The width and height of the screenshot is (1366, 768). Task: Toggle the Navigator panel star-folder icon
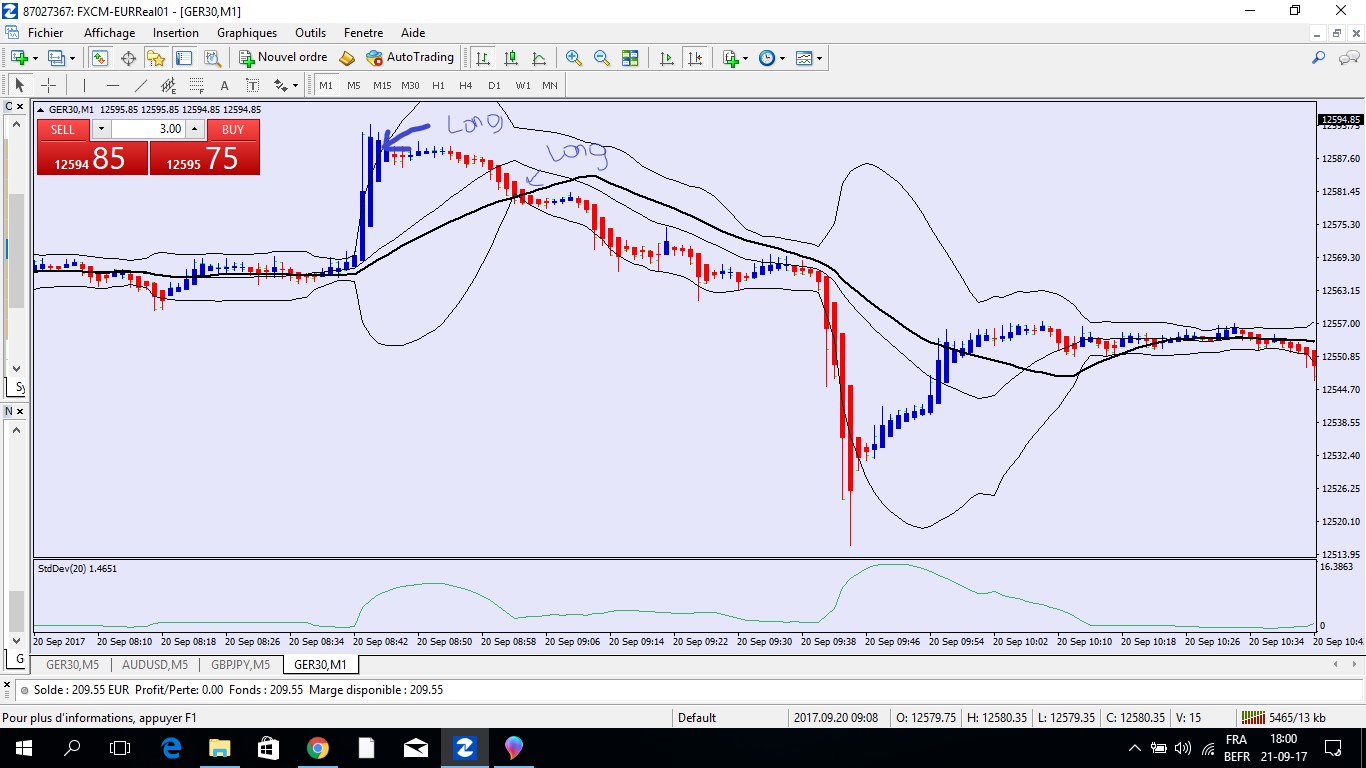pyautogui.click(x=156, y=58)
